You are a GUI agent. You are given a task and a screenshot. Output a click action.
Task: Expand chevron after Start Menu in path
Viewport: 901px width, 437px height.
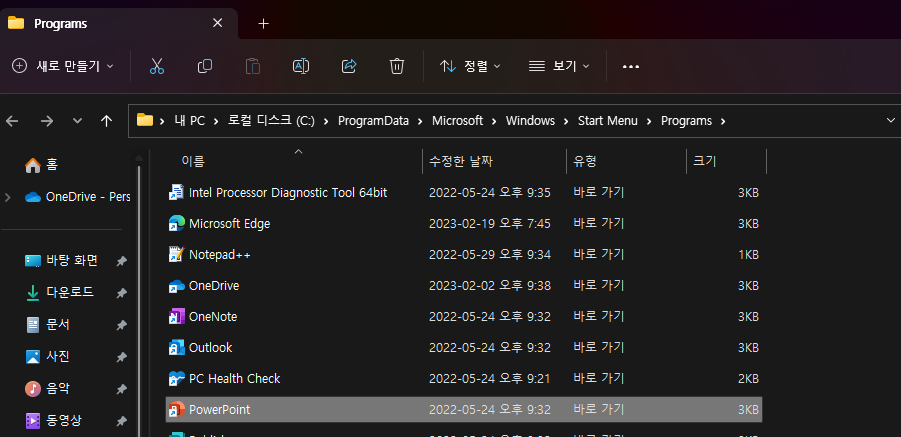click(650, 121)
